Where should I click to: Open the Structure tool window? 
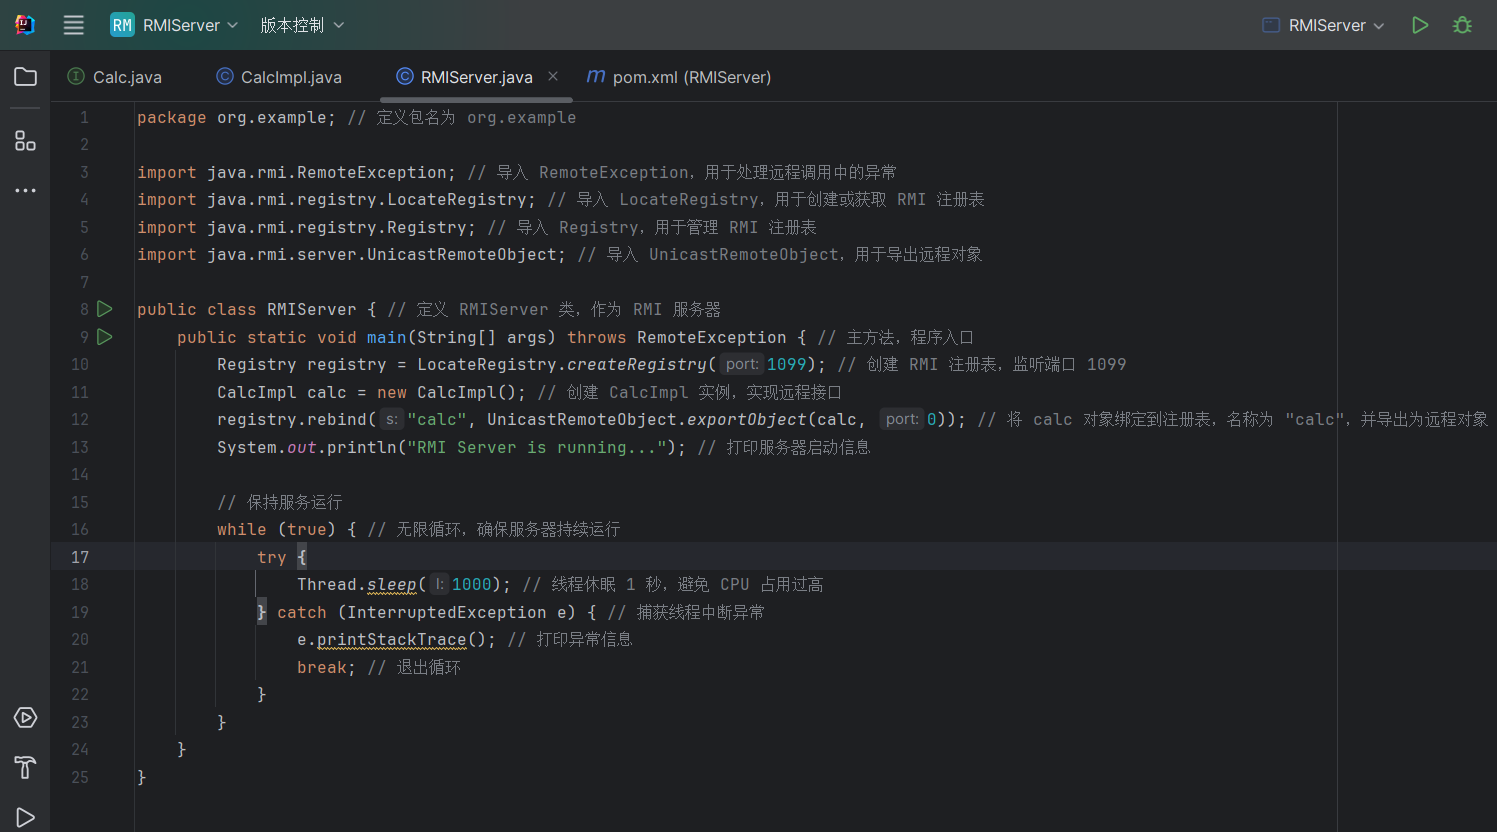(x=25, y=141)
